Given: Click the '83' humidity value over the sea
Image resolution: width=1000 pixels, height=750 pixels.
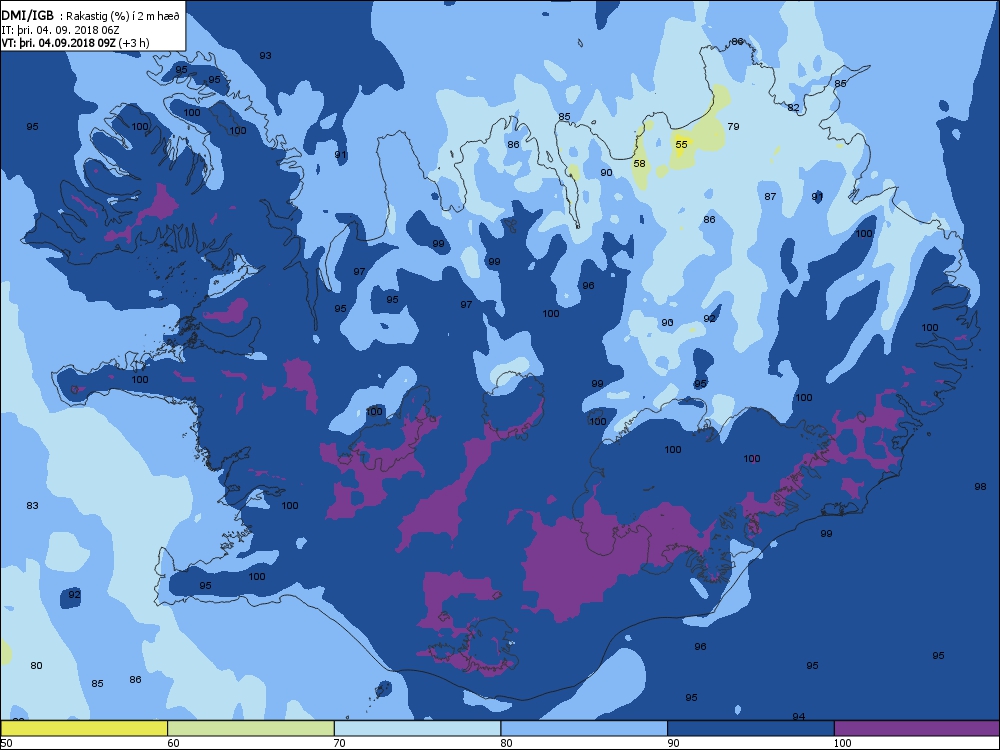Looking at the screenshot, I should (x=33, y=505).
